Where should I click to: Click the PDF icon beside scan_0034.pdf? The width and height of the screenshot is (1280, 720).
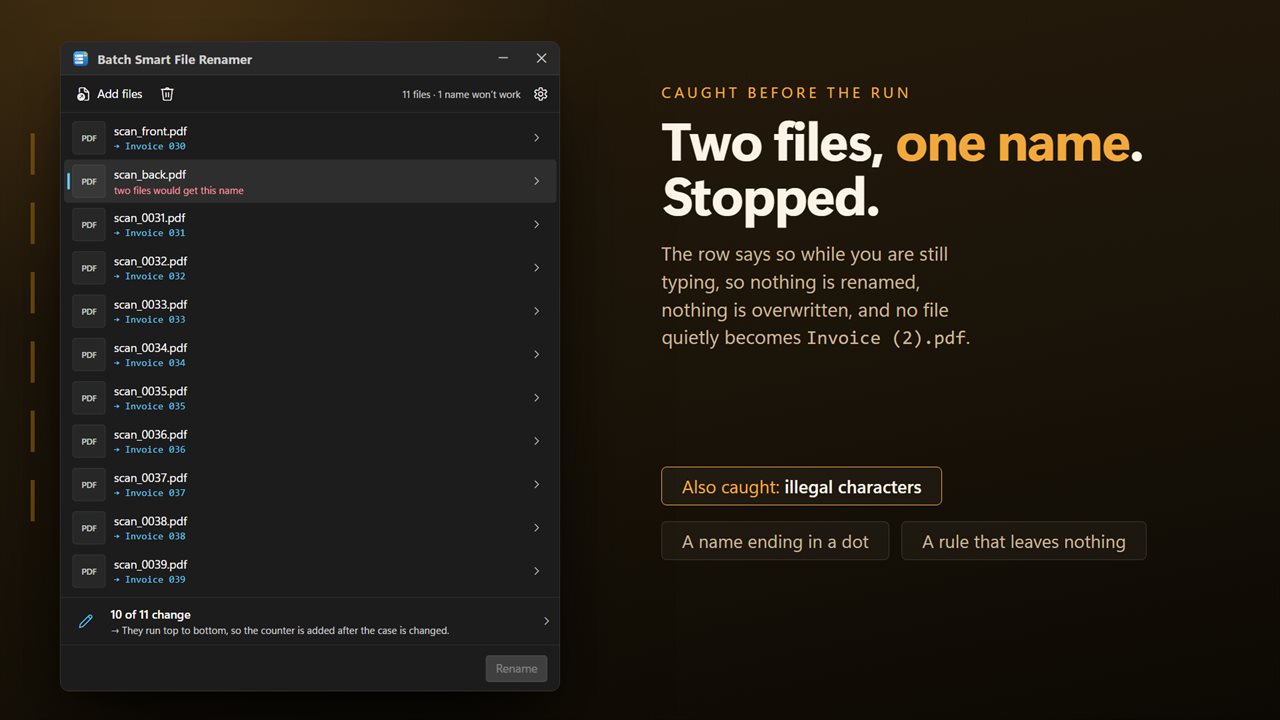(89, 355)
